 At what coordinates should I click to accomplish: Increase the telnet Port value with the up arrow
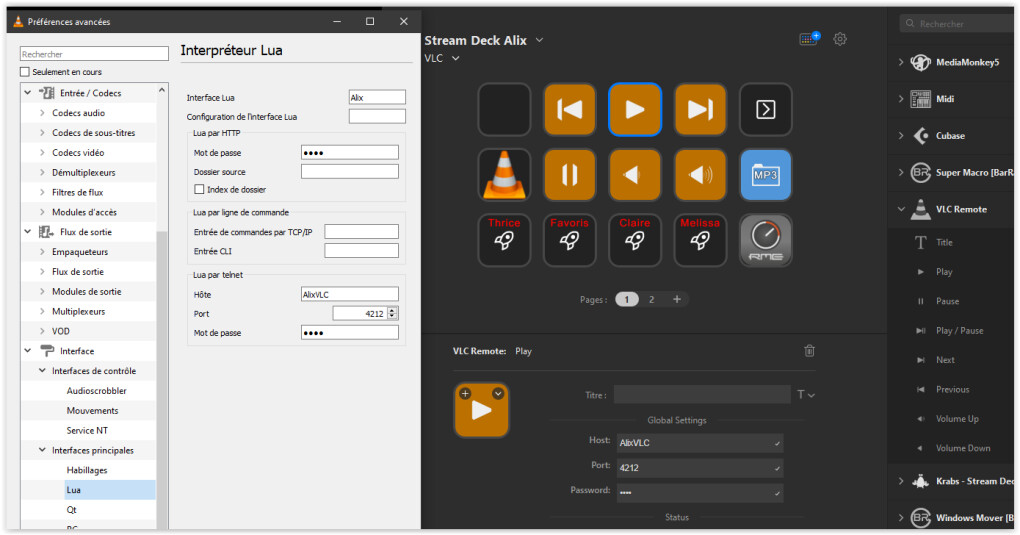click(392, 310)
